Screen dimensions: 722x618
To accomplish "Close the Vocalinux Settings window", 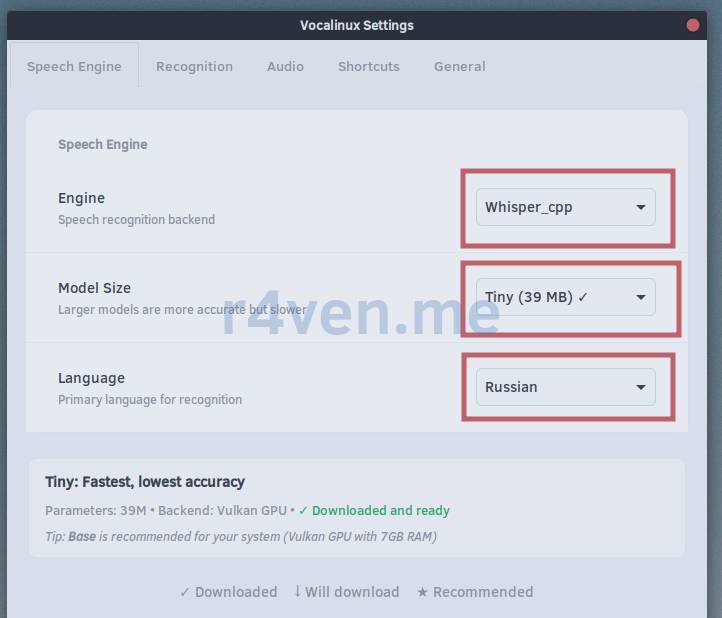I will pyautogui.click(x=693, y=25).
